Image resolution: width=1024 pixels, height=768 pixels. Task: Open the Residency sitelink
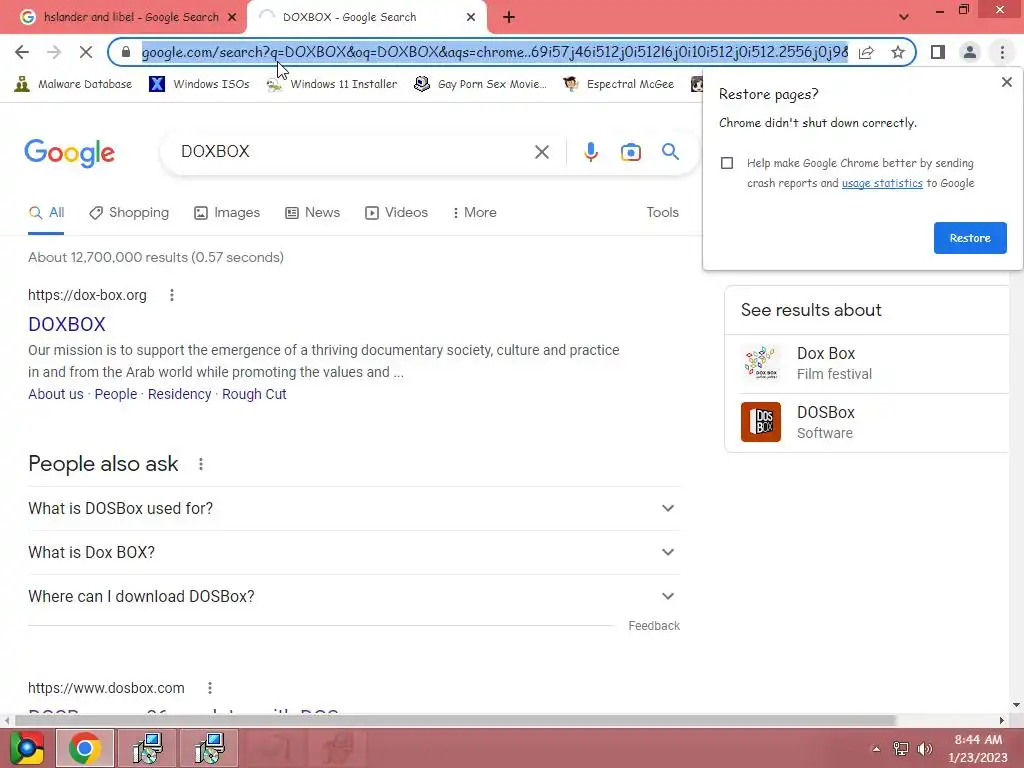coord(180,394)
